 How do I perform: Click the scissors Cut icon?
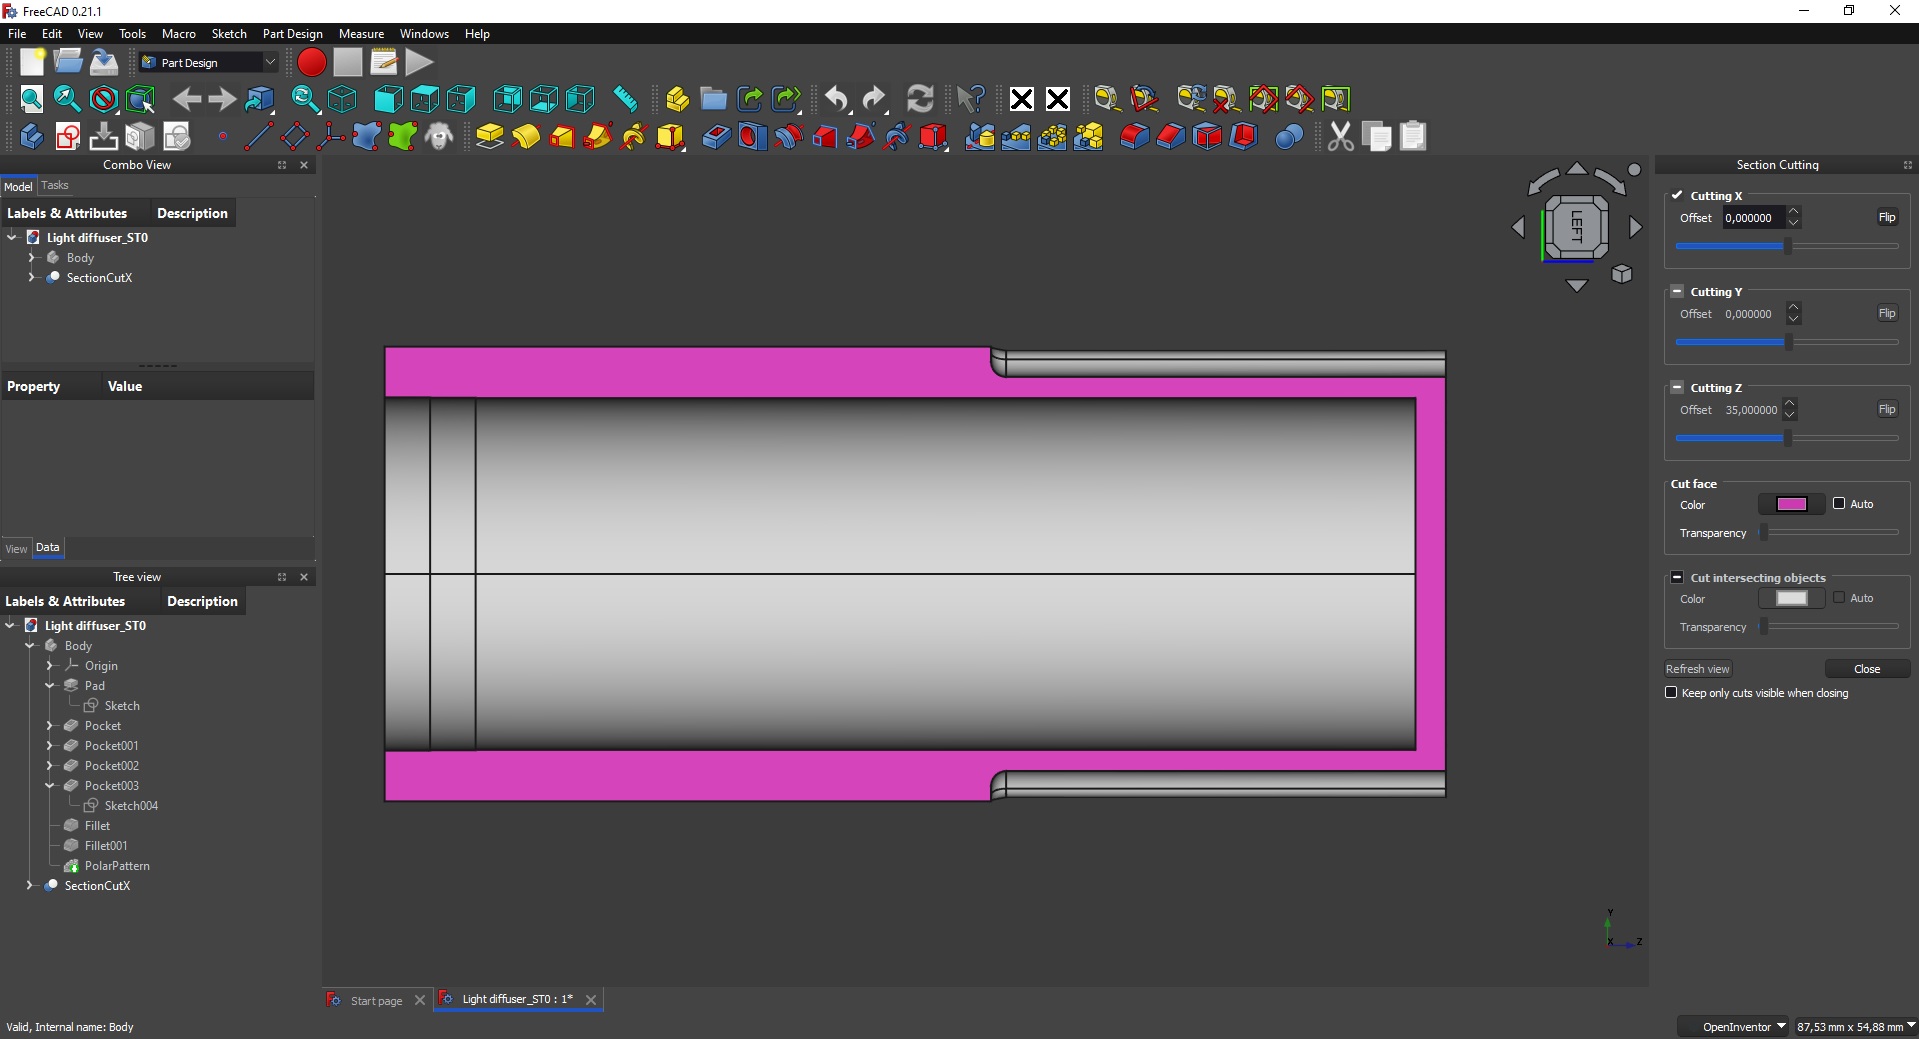click(1340, 136)
